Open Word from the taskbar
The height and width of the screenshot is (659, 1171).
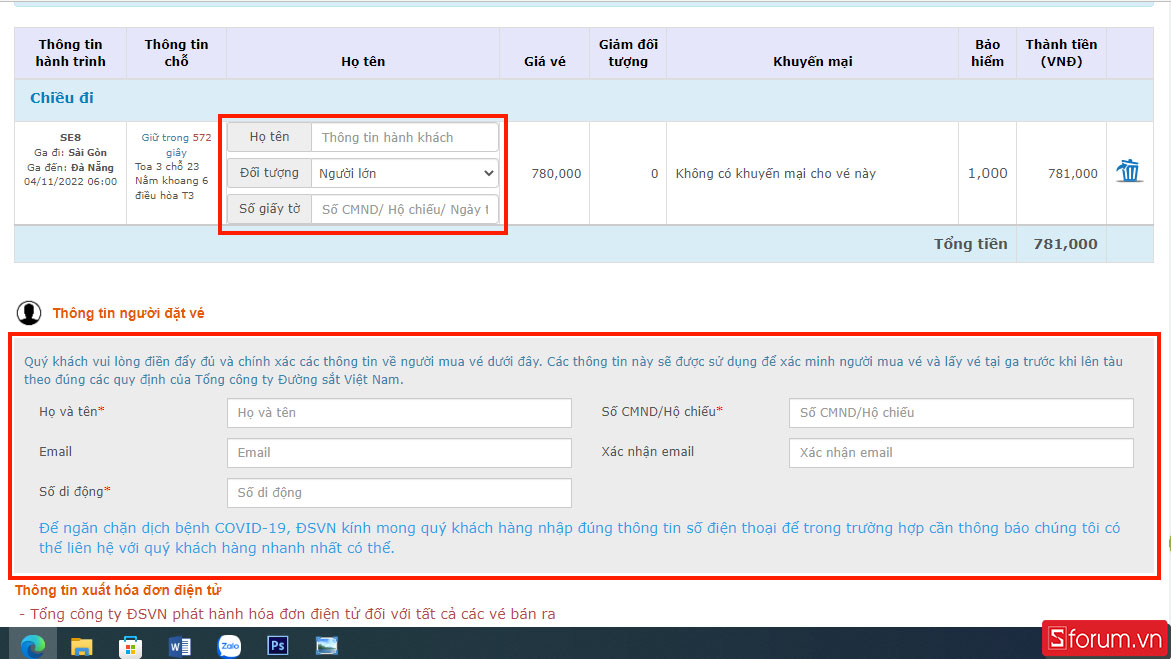pyautogui.click(x=180, y=646)
